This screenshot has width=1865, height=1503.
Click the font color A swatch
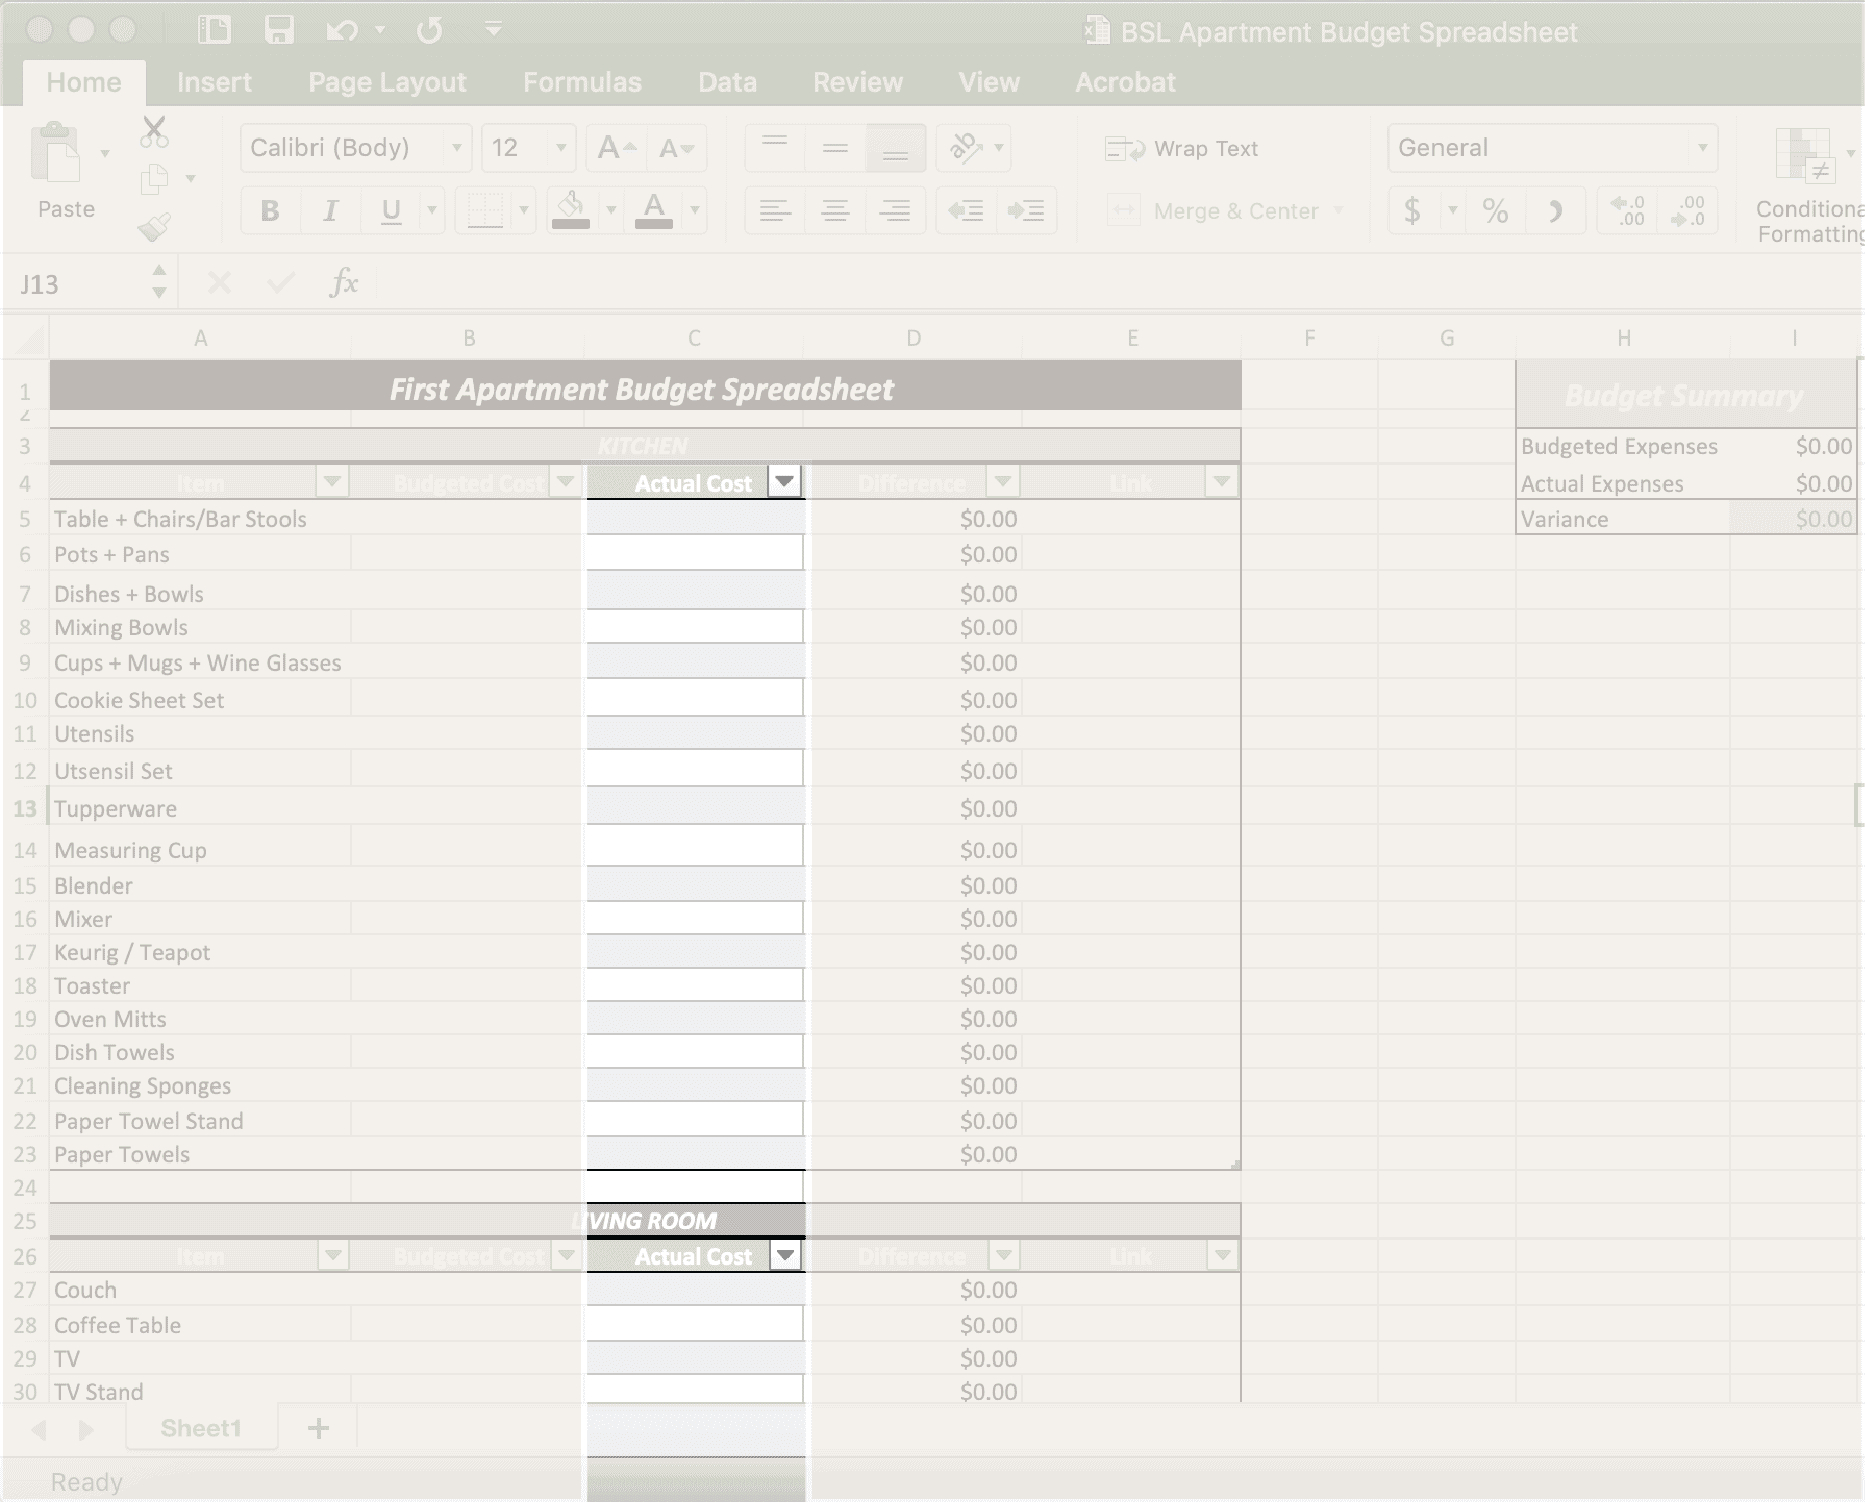coord(654,211)
